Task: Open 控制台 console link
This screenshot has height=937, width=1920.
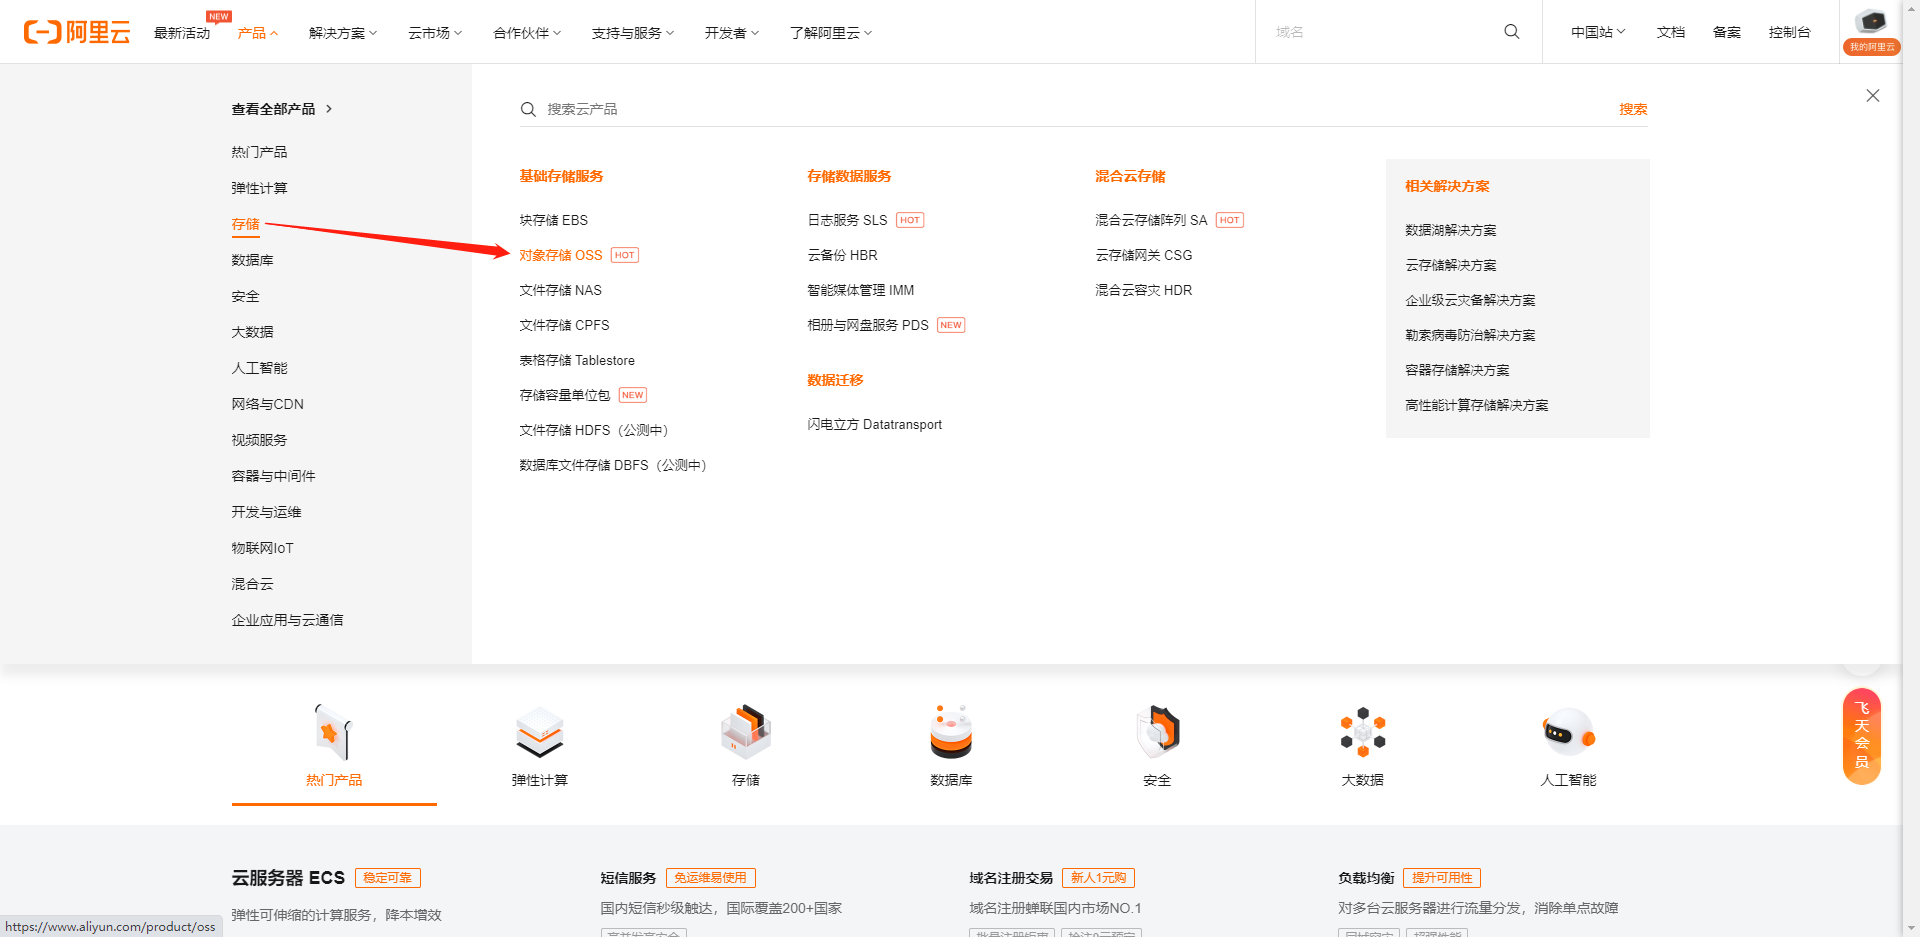Action: (1790, 32)
